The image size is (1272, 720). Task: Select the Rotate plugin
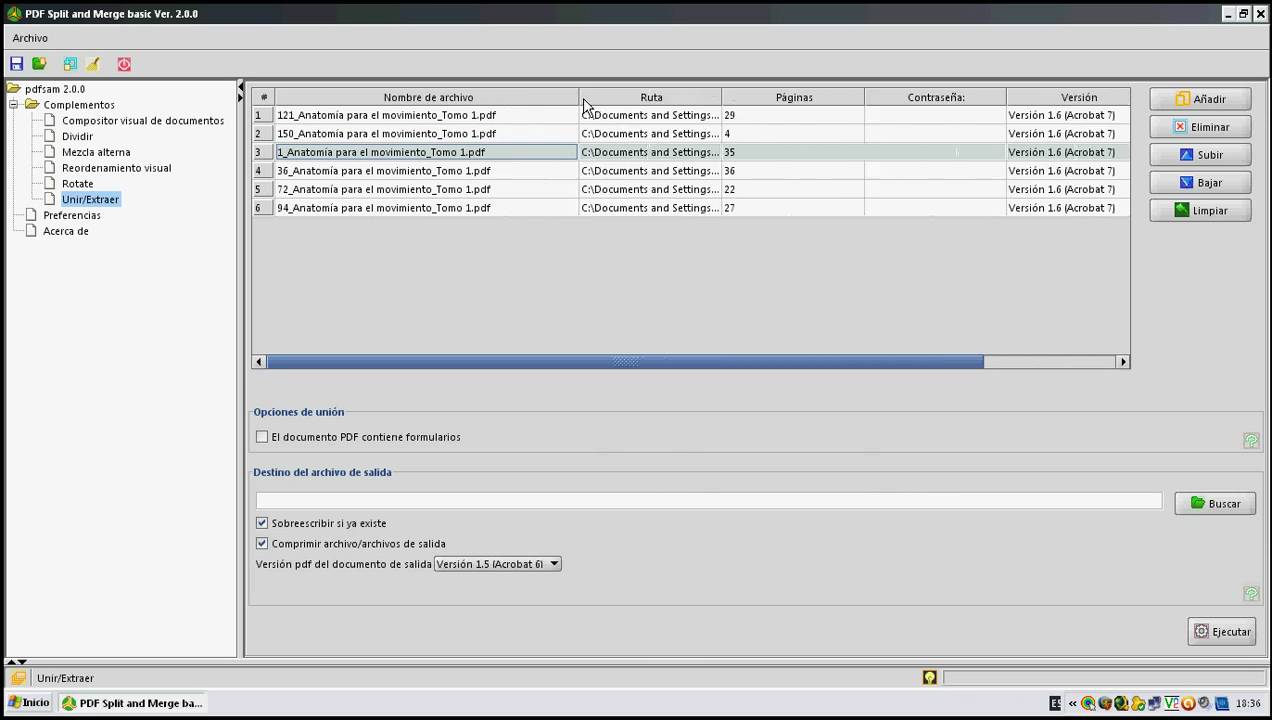pyautogui.click(x=77, y=183)
